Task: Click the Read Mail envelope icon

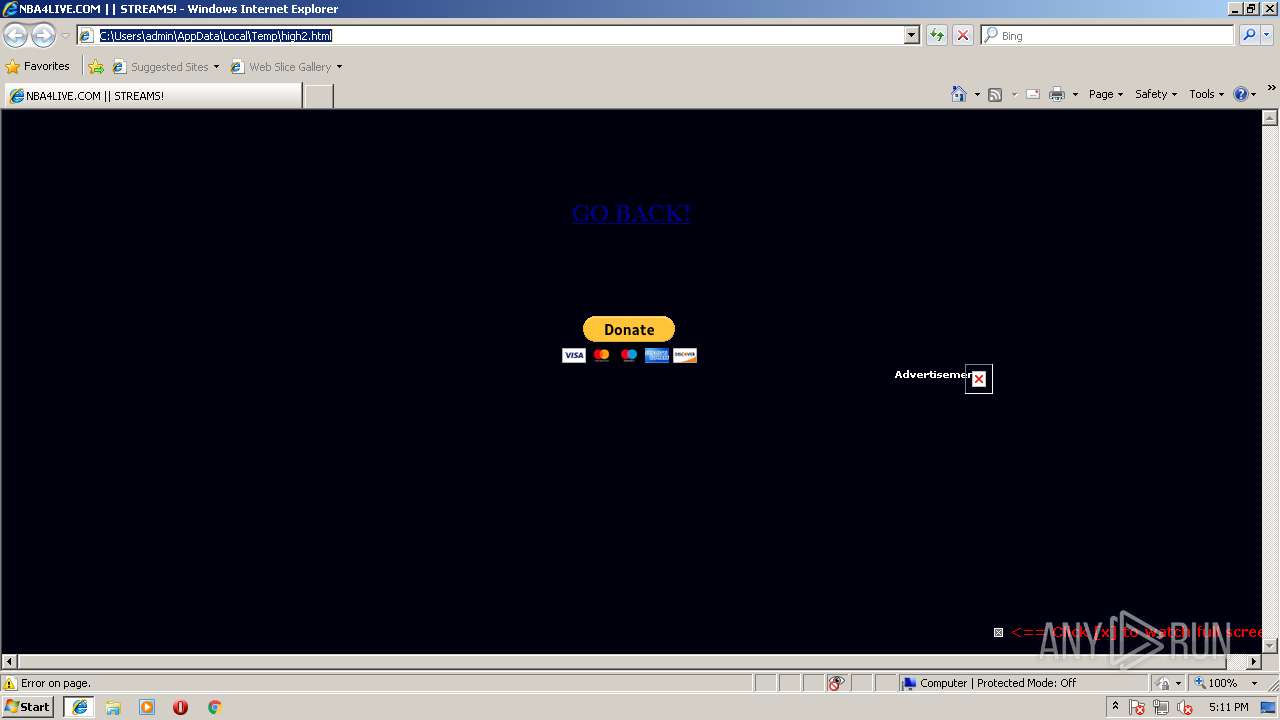Action: [1033, 94]
